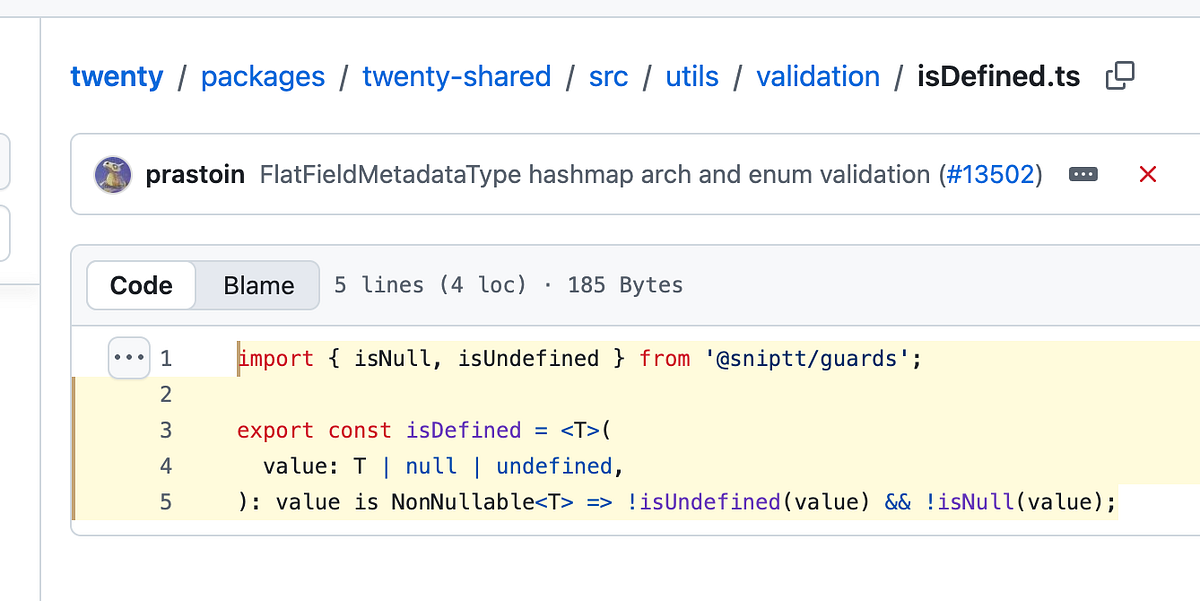Click line number 2 in the gutter
1200x601 pixels.
click(165, 395)
